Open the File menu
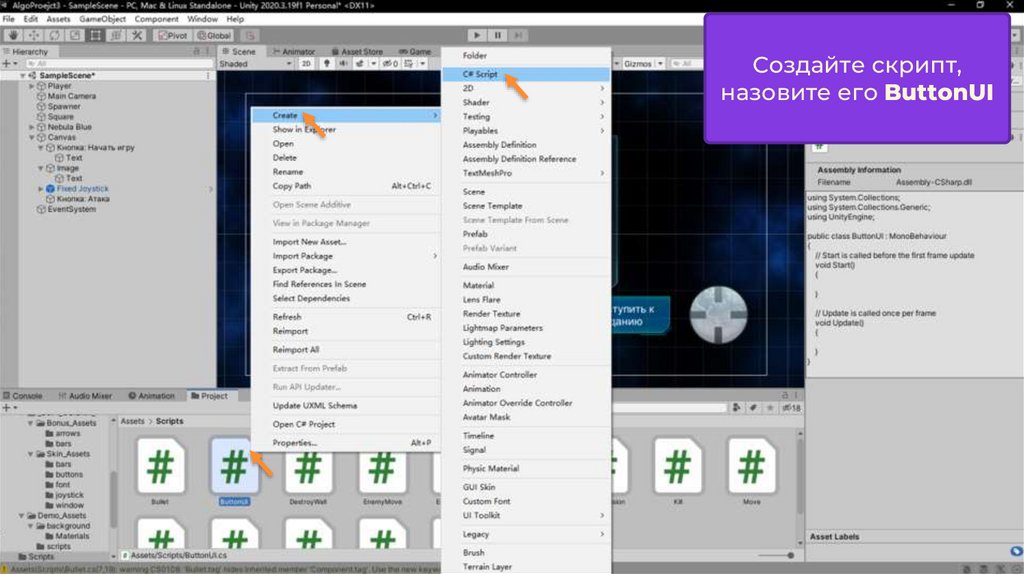 [8, 19]
